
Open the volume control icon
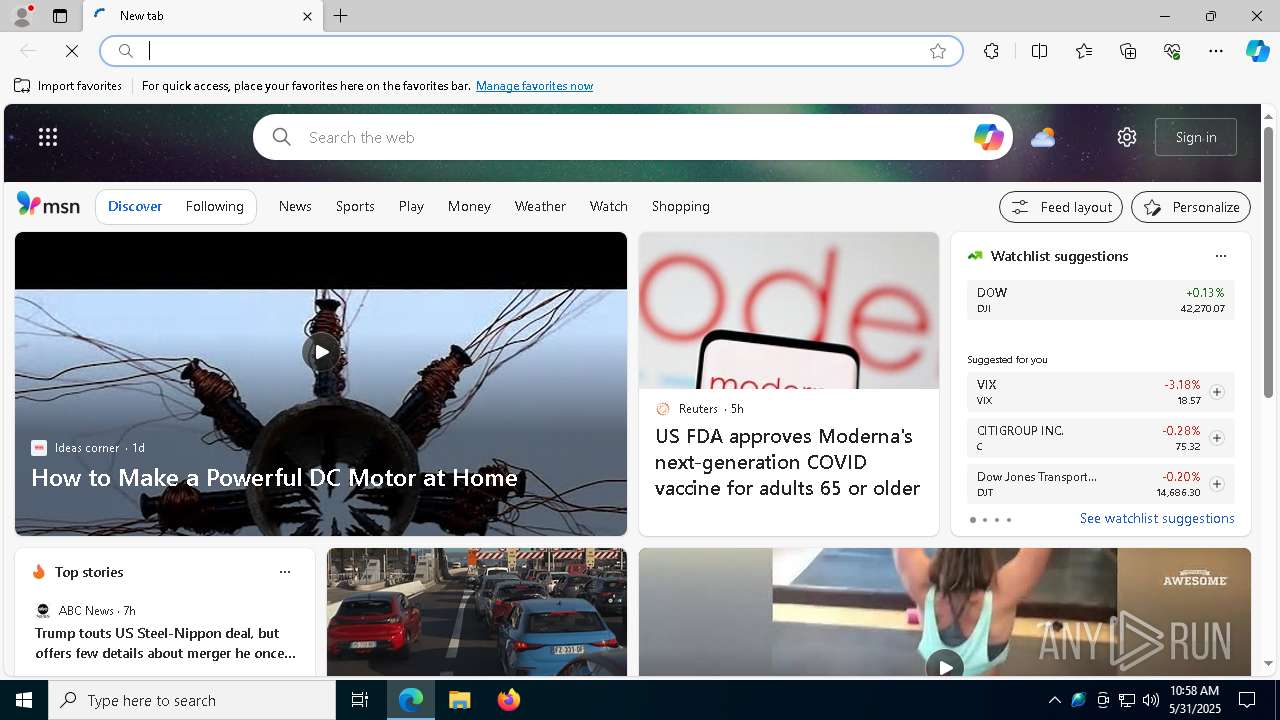[x=1151, y=700]
